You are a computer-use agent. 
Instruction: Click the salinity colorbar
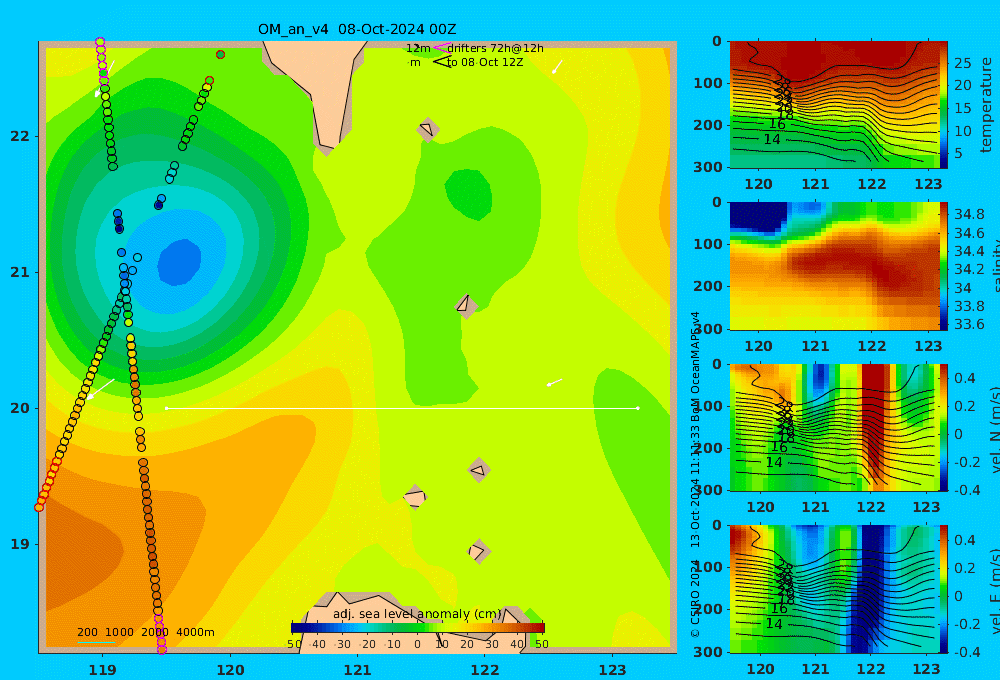coord(944,266)
